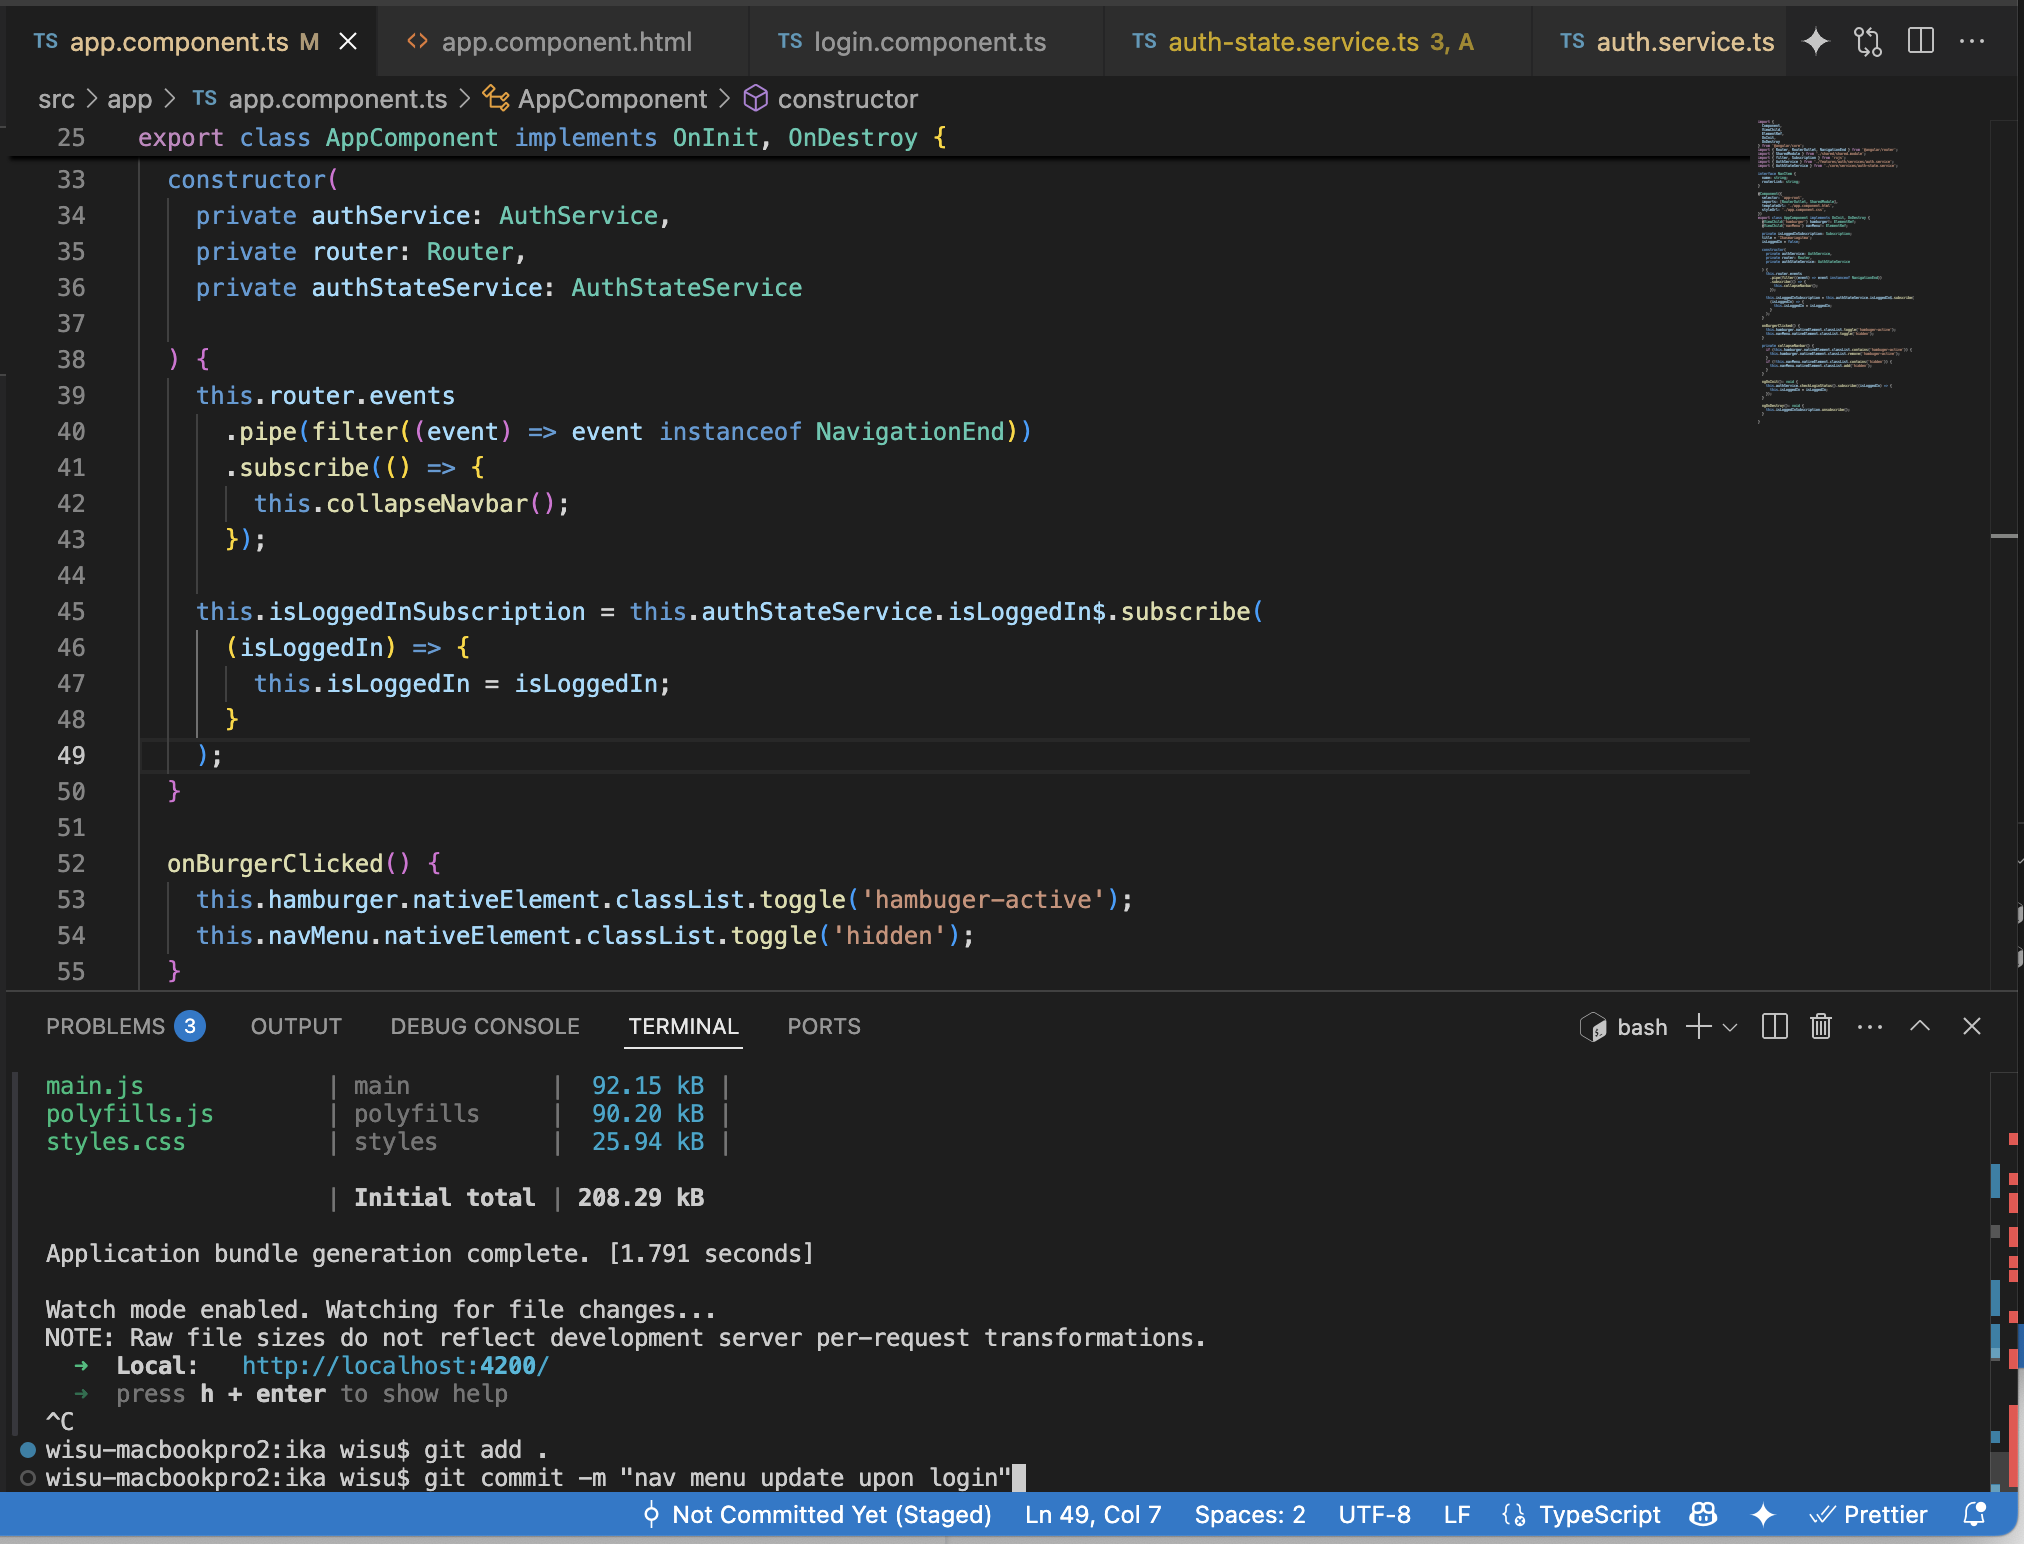Click the git commit graph icon in status bar
2024x1544 pixels.
(x=651, y=1514)
